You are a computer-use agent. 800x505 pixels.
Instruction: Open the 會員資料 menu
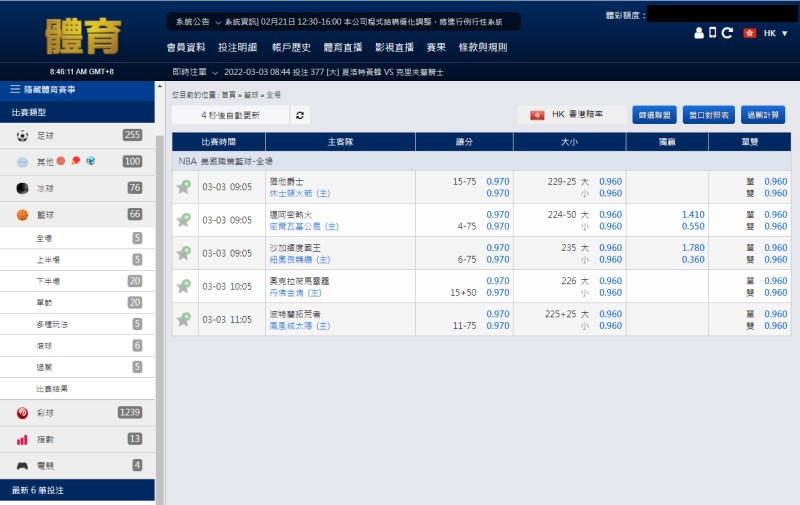[x=186, y=47]
